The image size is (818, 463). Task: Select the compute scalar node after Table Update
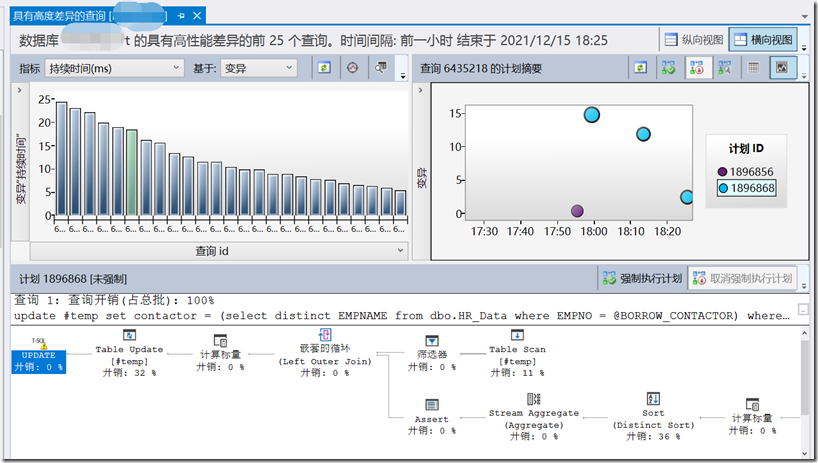(x=220, y=353)
